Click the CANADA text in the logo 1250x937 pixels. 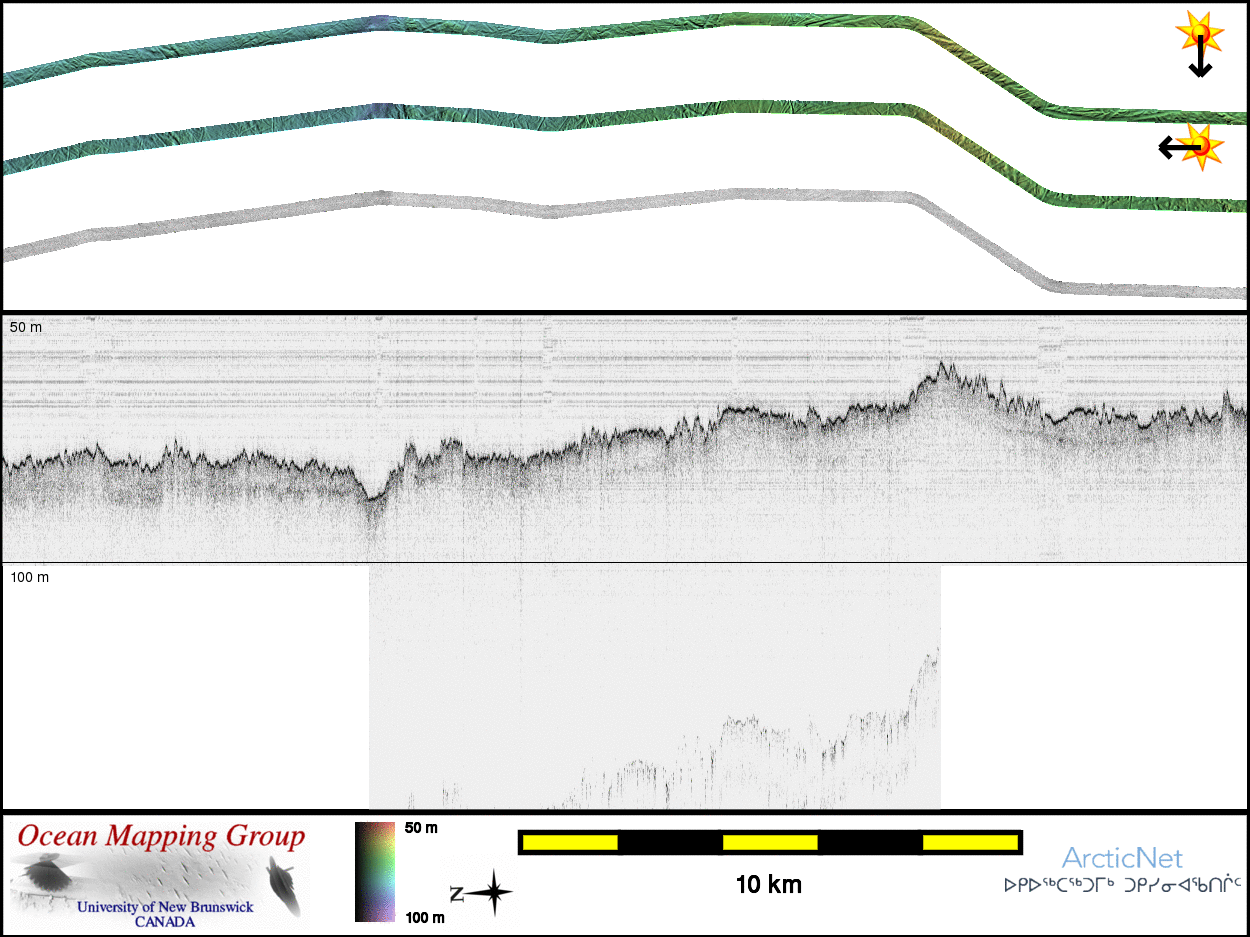[x=165, y=921]
